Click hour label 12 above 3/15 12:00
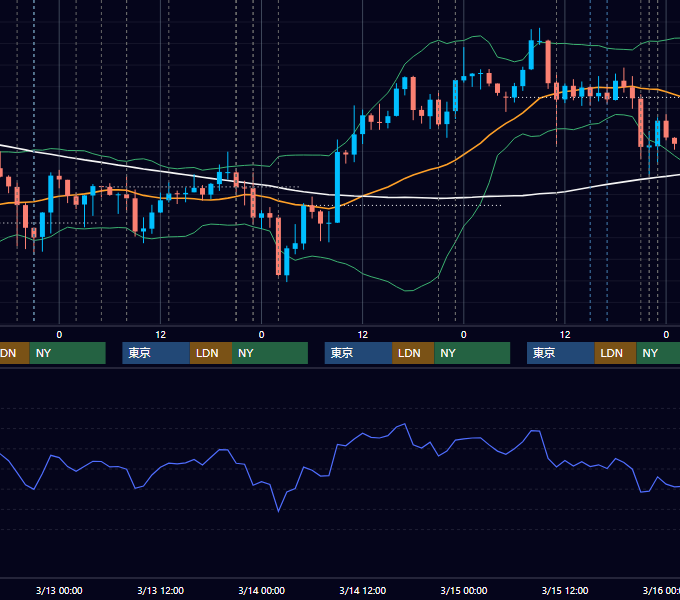Image resolution: width=680 pixels, height=600 pixels. point(565,335)
